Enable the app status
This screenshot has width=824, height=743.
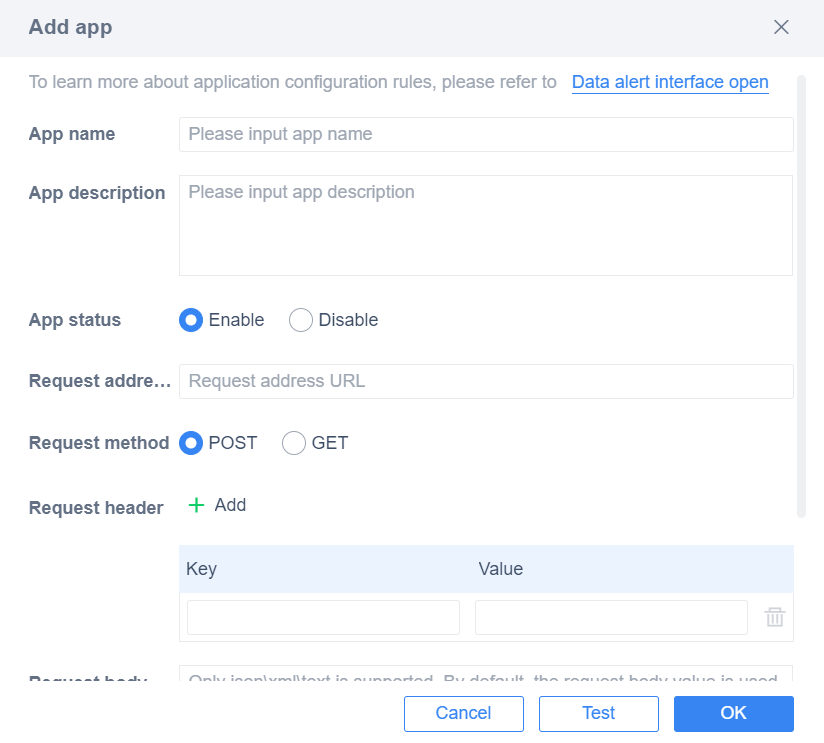coord(191,320)
